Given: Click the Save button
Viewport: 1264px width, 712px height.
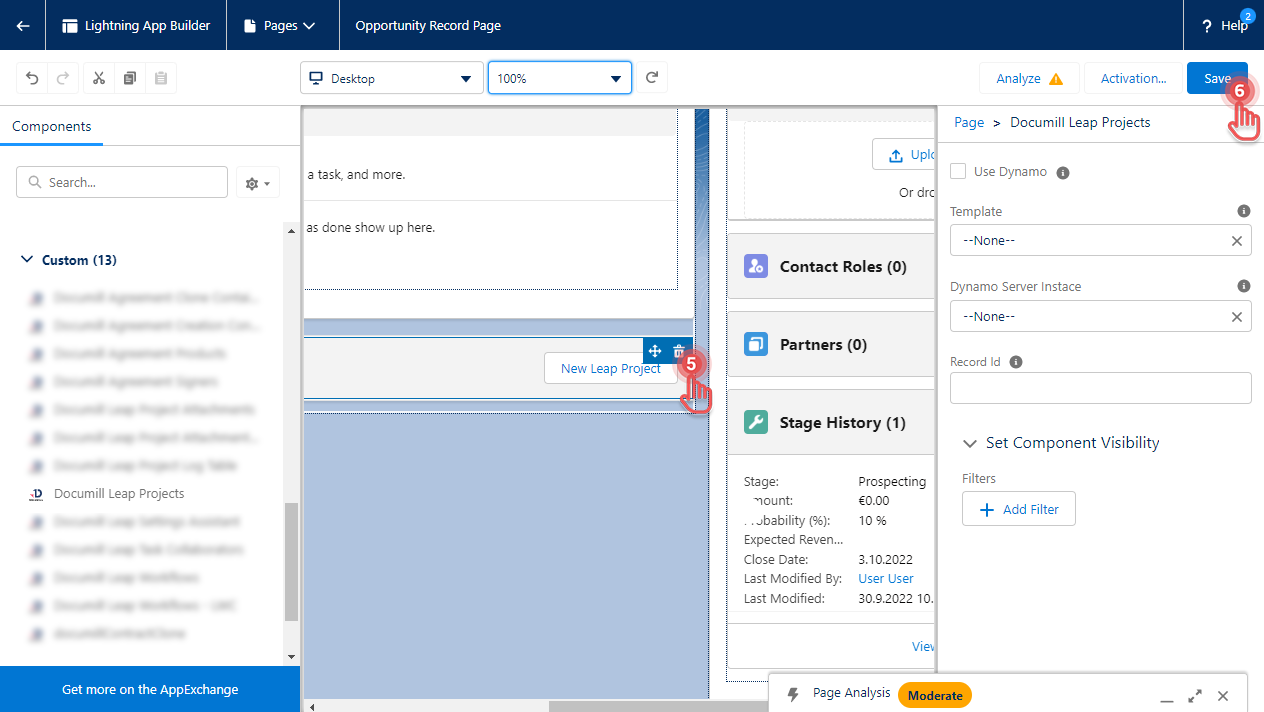Looking at the screenshot, I should tap(1217, 77).
